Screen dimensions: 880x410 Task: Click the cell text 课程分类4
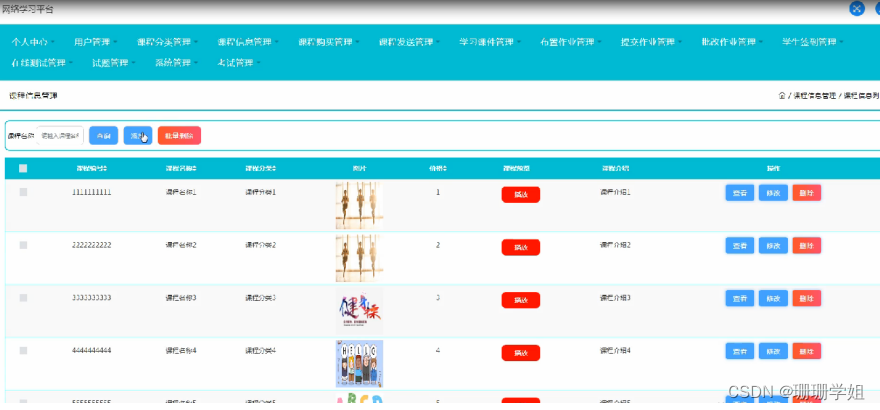click(260, 351)
